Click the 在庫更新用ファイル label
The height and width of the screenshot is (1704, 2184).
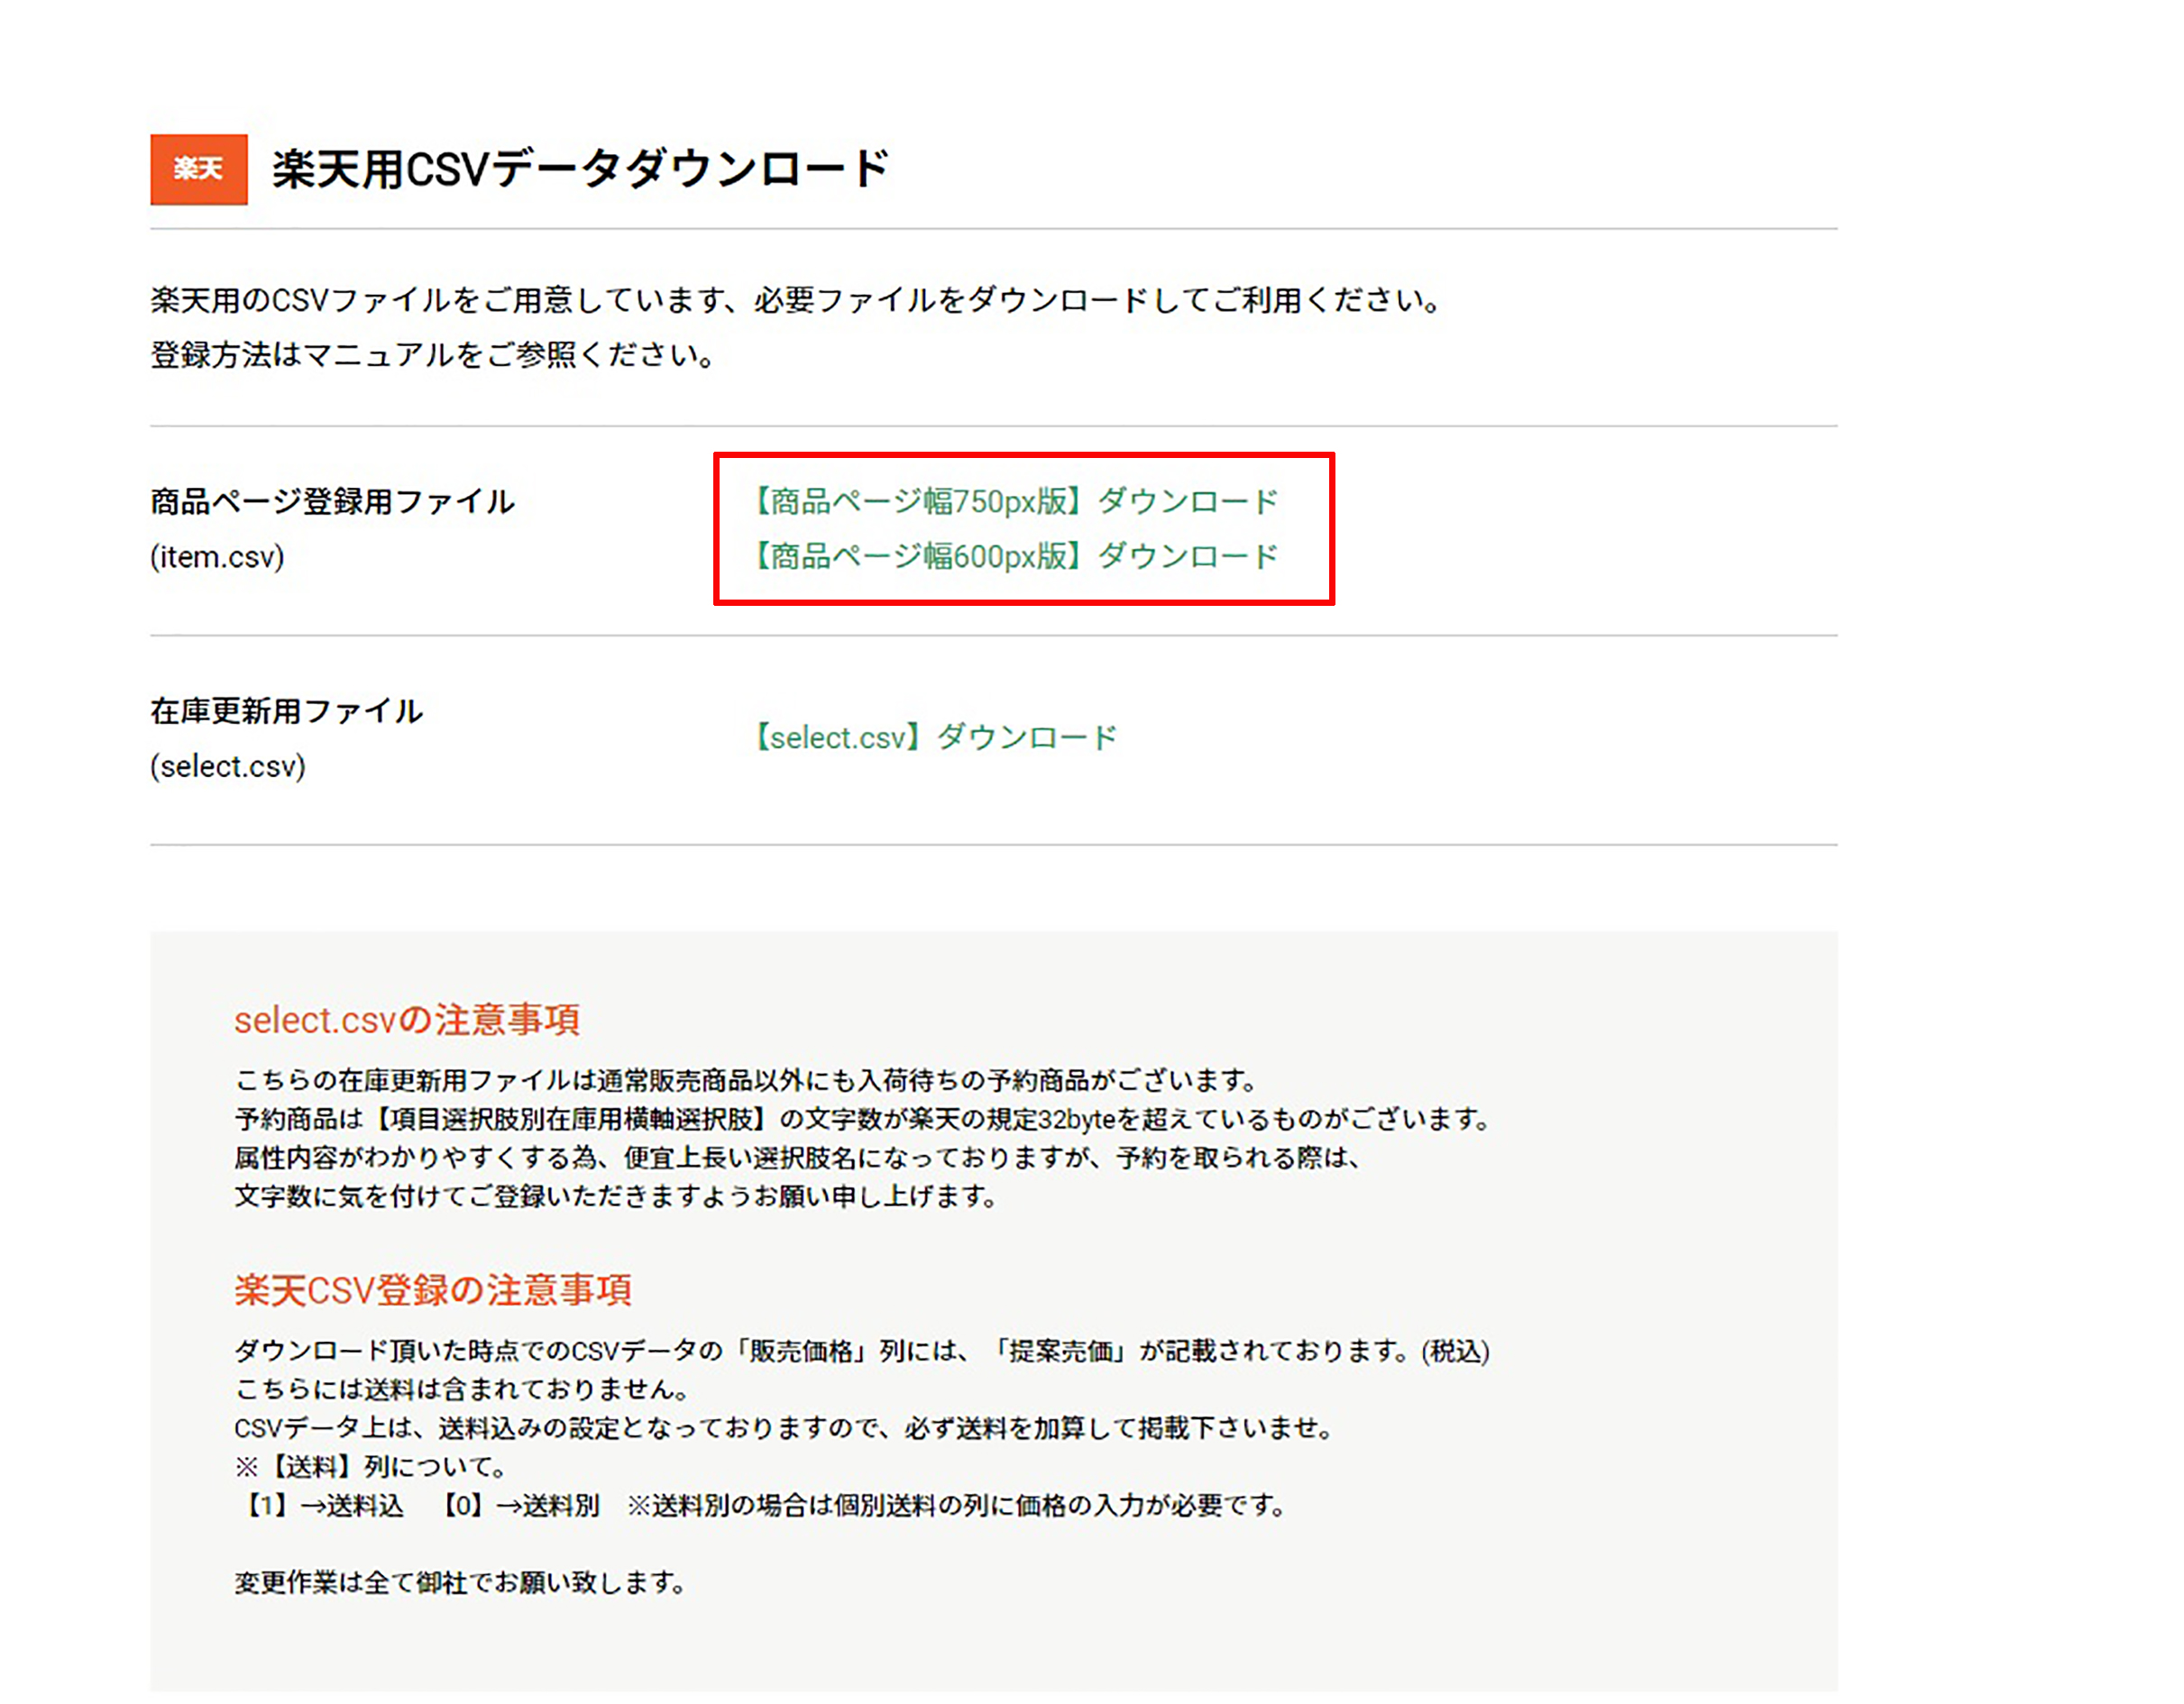coord(287,711)
